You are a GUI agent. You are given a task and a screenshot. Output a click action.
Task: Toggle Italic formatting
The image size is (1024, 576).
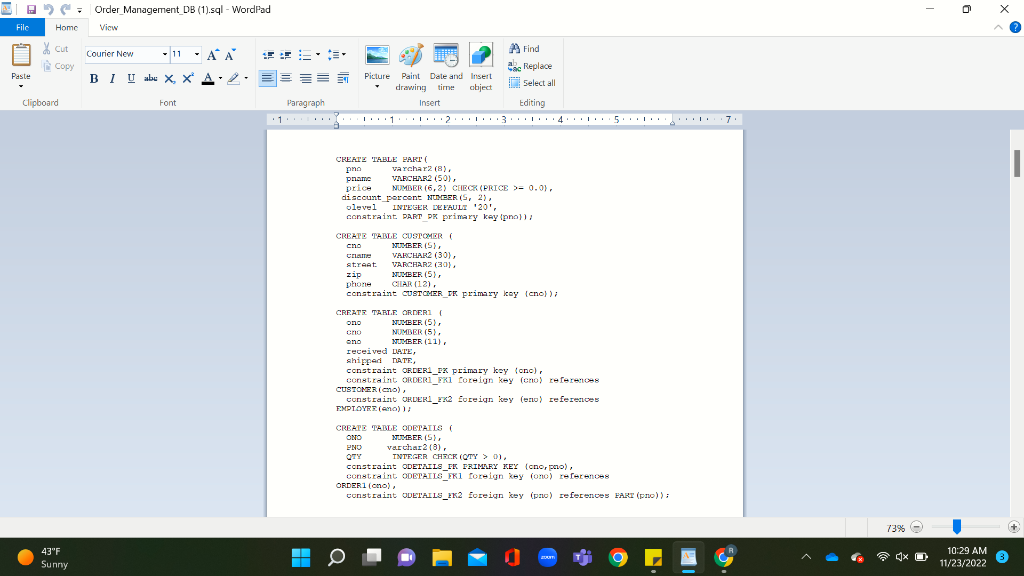(x=112, y=78)
